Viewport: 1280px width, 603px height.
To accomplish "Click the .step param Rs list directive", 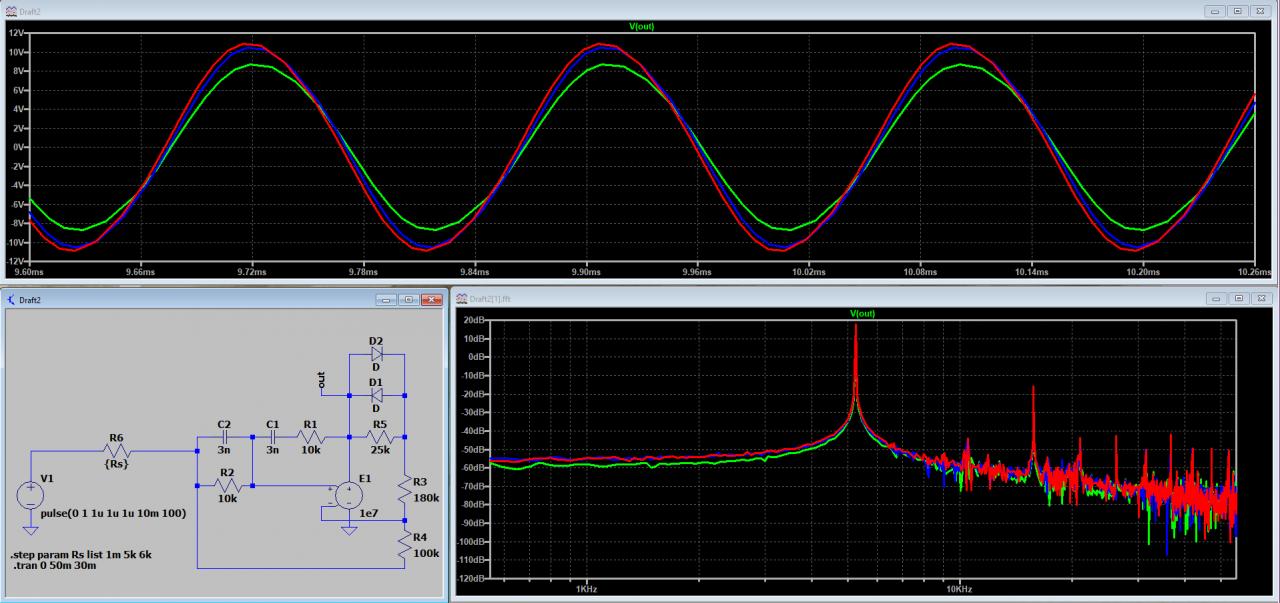I will 81,554.
